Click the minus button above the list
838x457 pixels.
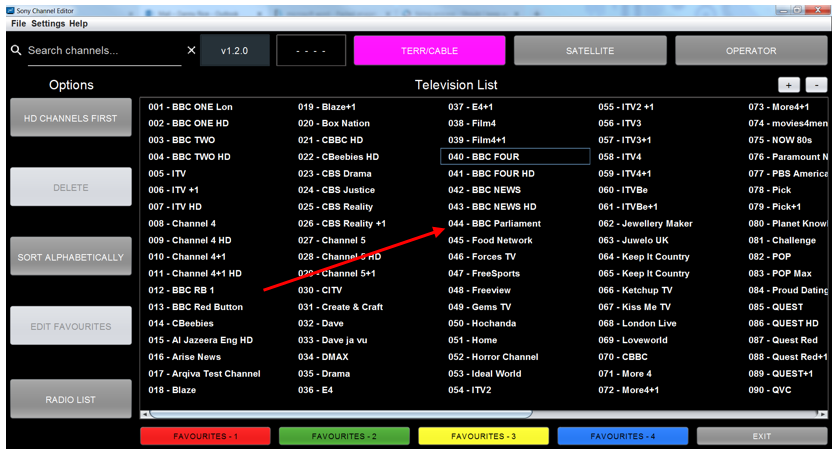pyautogui.click(x=816, y=85)
